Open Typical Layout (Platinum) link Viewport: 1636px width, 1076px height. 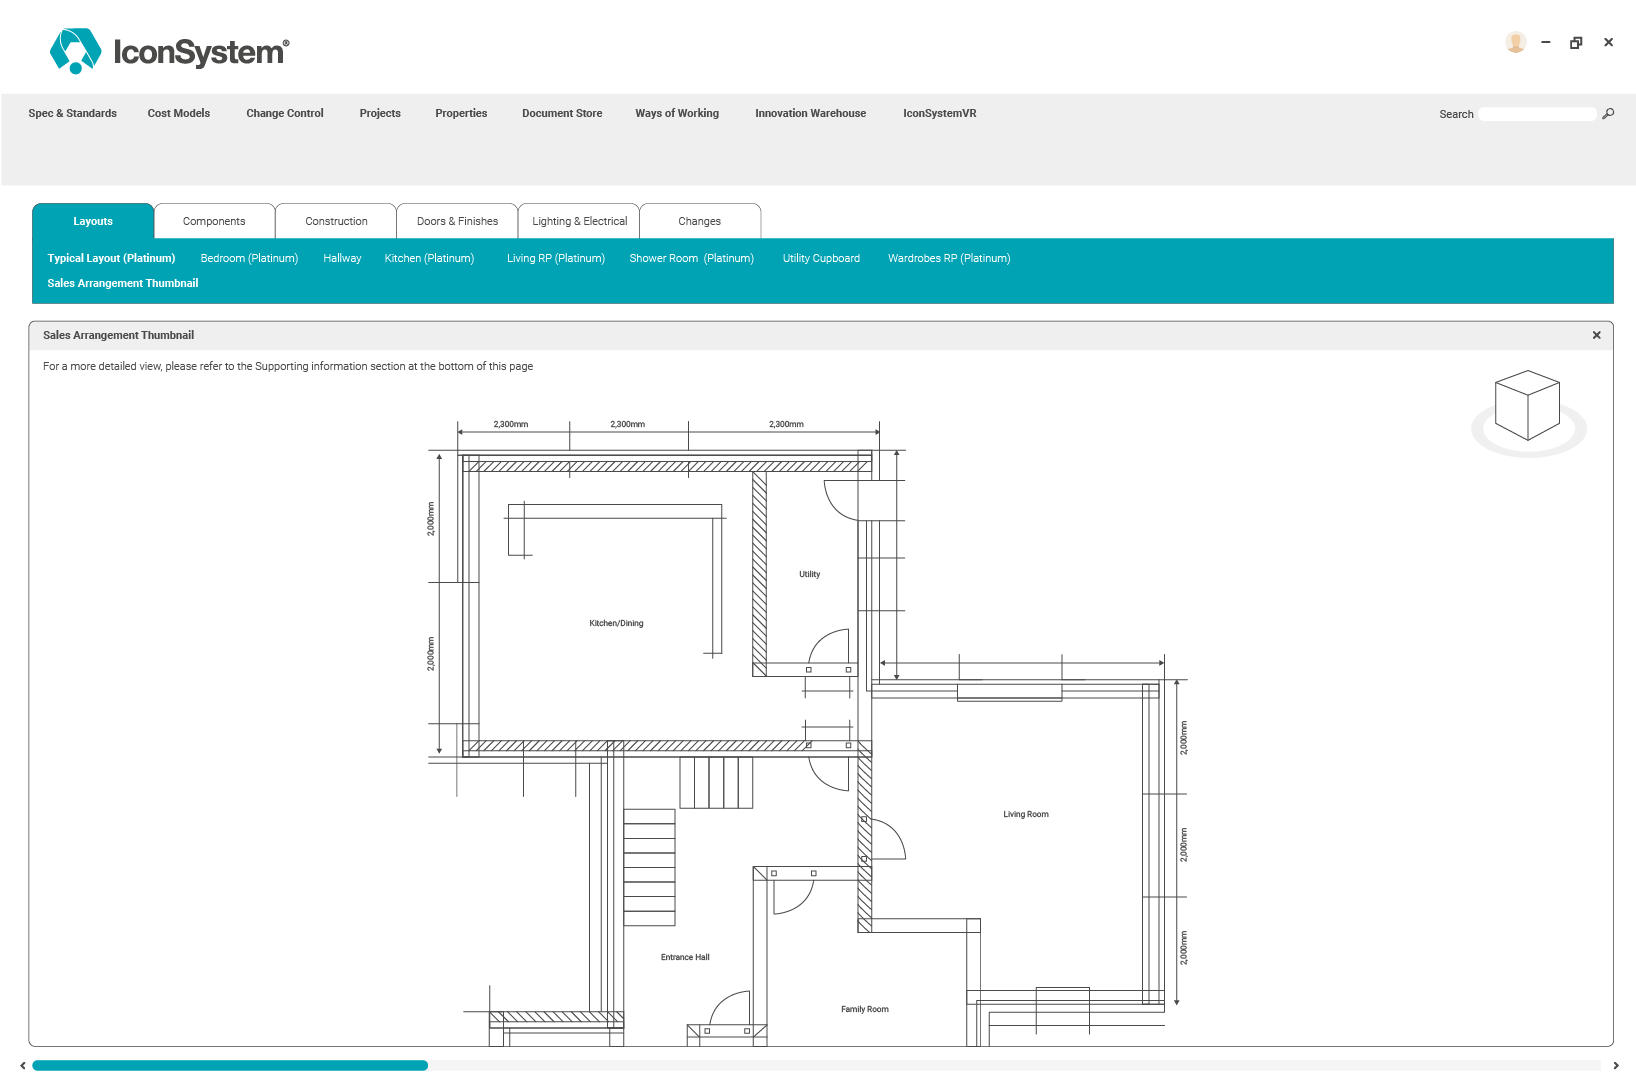(x=111, y=258)
